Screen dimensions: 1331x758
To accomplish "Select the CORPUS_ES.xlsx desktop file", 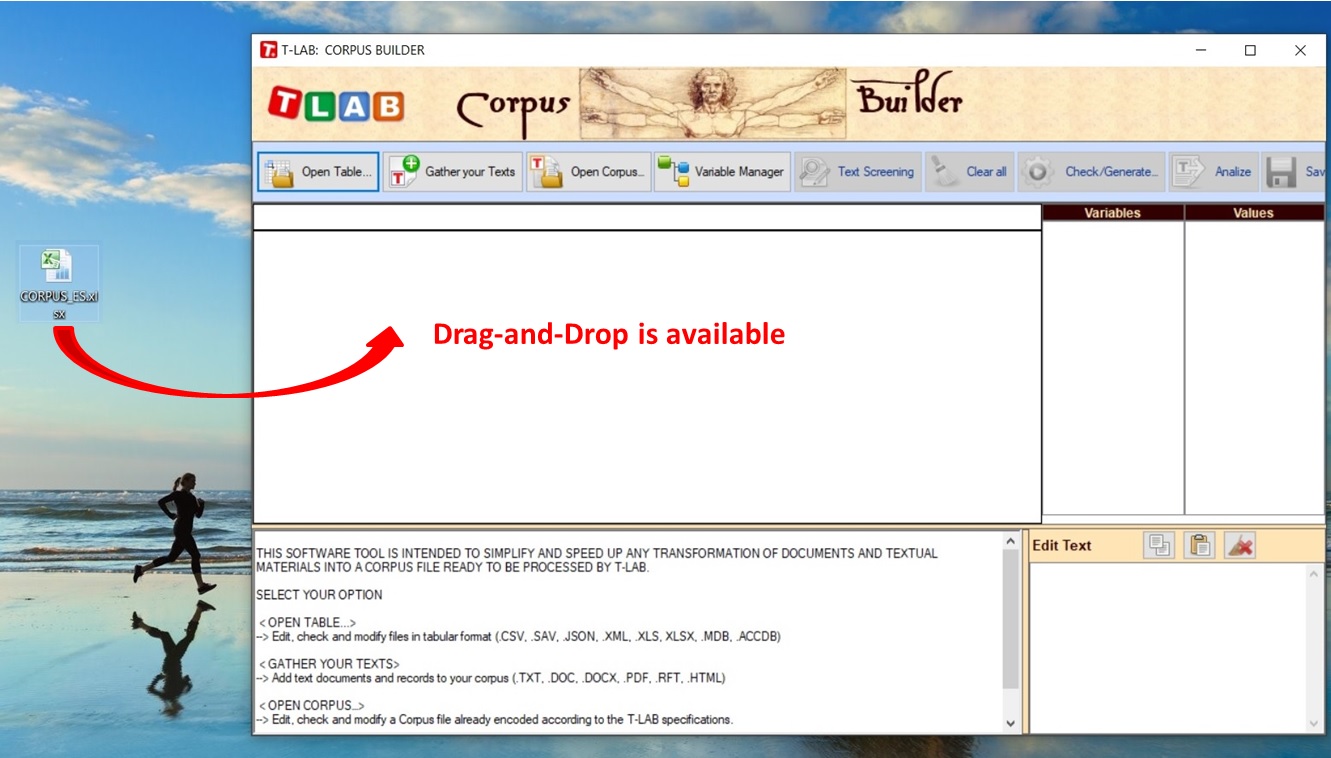I will 59,284.
